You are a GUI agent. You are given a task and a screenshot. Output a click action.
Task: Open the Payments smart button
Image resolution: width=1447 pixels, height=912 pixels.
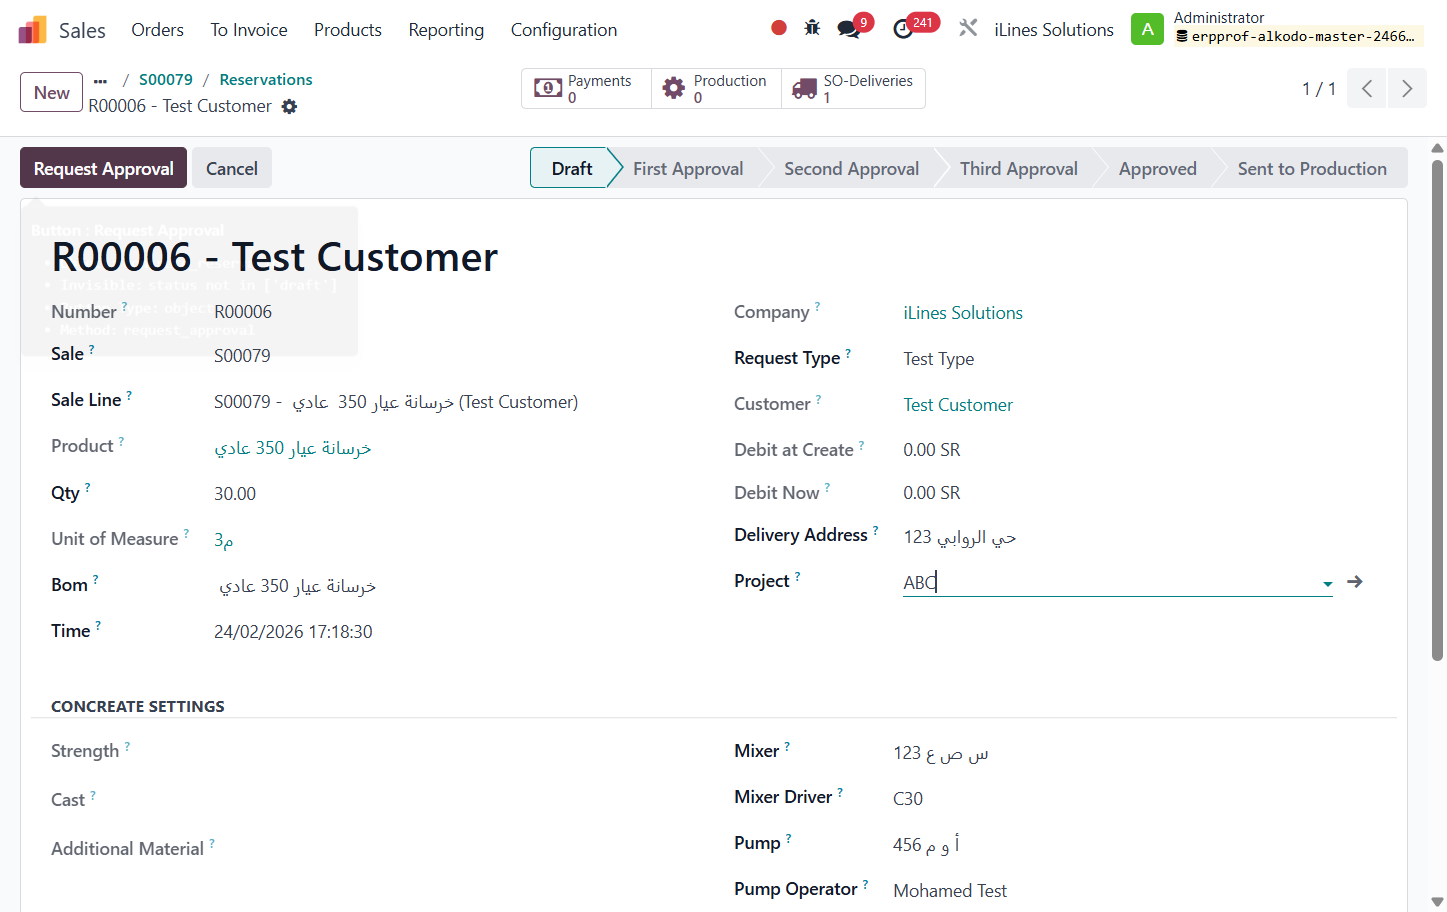(x=586, y=88)
